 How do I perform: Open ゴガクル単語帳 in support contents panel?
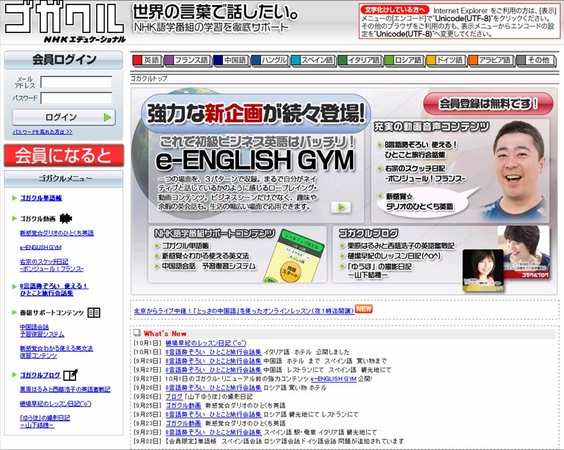click(186, 246)
